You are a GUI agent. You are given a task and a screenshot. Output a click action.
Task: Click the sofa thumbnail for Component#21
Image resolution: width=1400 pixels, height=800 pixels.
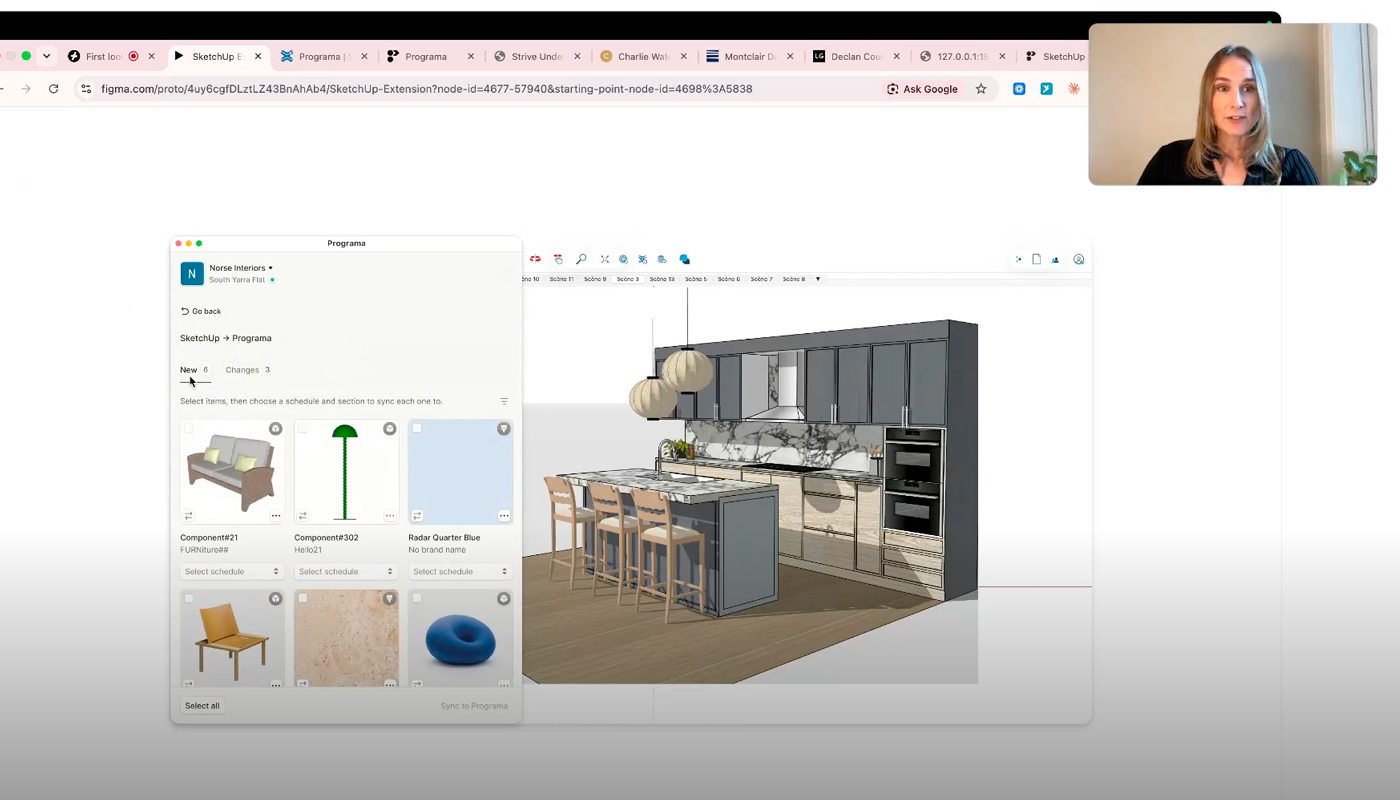pyautogui.click(x=231, y=472)
